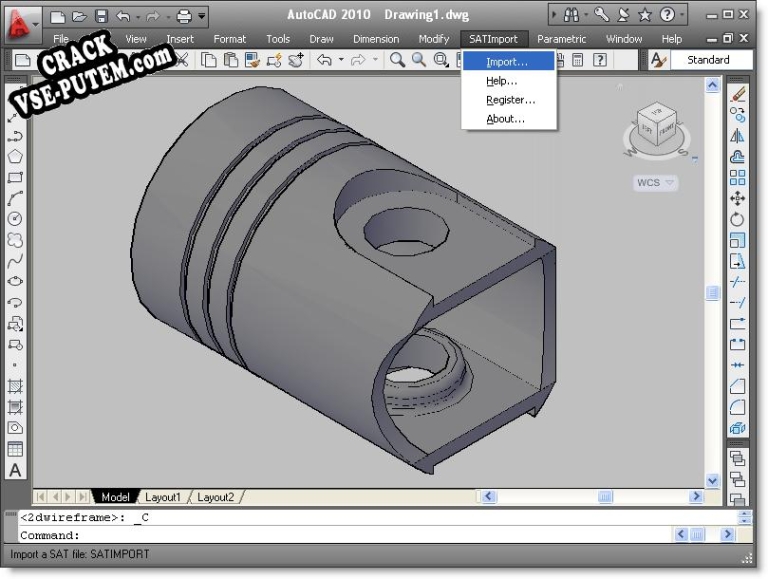The image size is (768, 579).
Task: Select the Polygon draw tool
Action: click(15, 155)
